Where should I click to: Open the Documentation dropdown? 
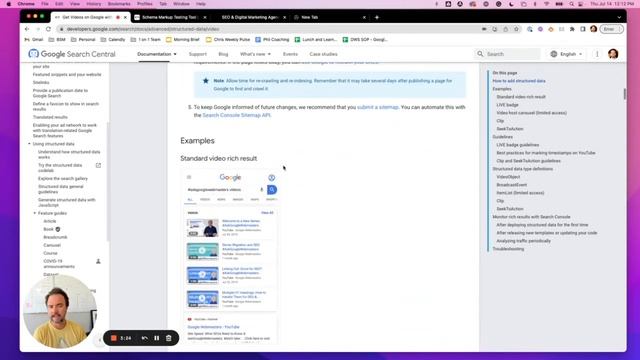157,54
